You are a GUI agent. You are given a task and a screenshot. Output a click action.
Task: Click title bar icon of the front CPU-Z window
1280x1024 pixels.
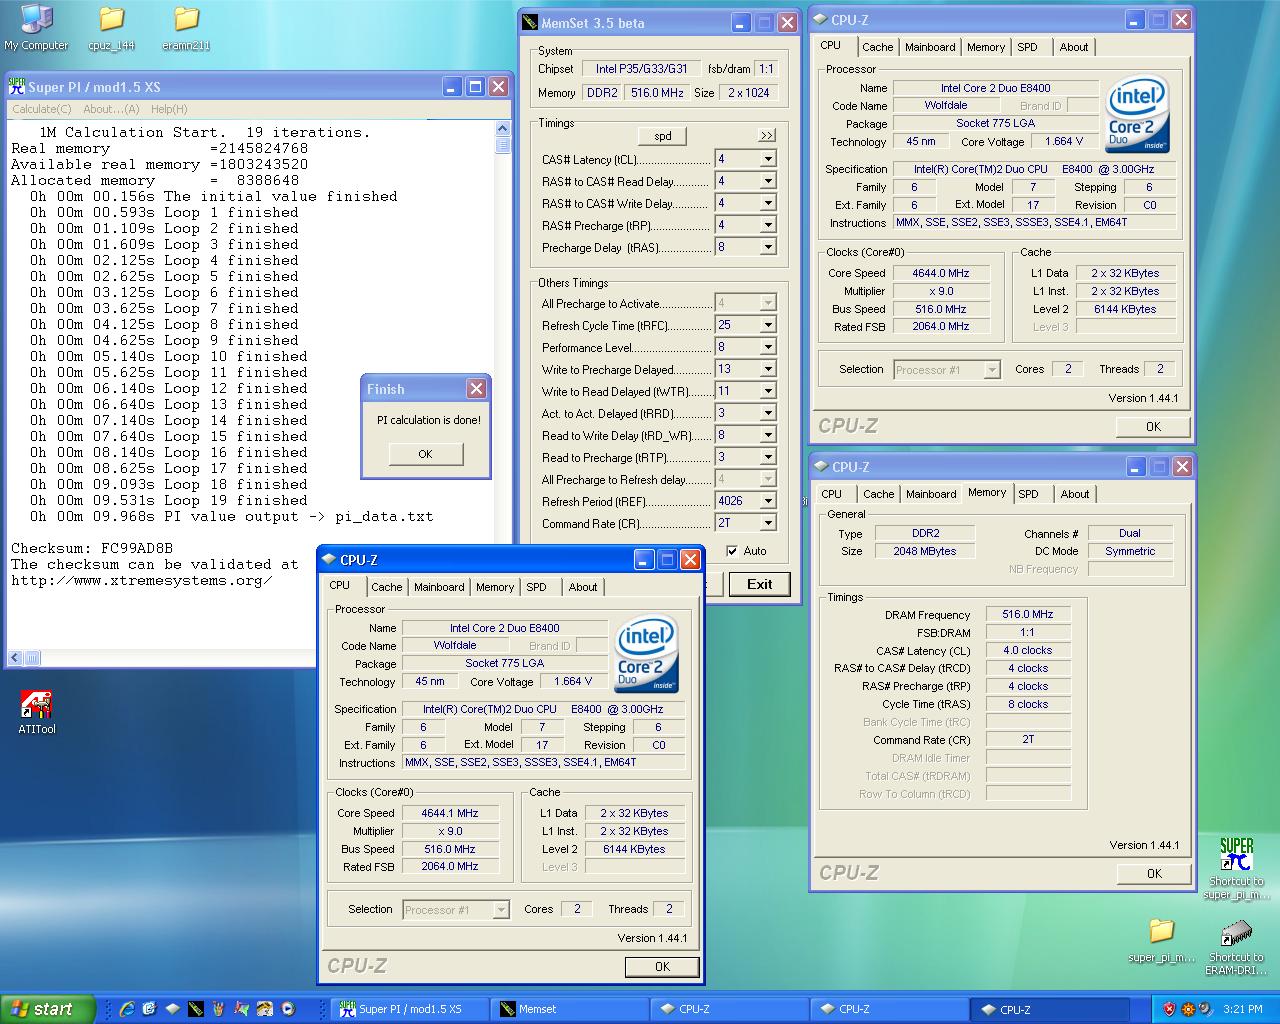pyautogui.click(x=329, y=560)
